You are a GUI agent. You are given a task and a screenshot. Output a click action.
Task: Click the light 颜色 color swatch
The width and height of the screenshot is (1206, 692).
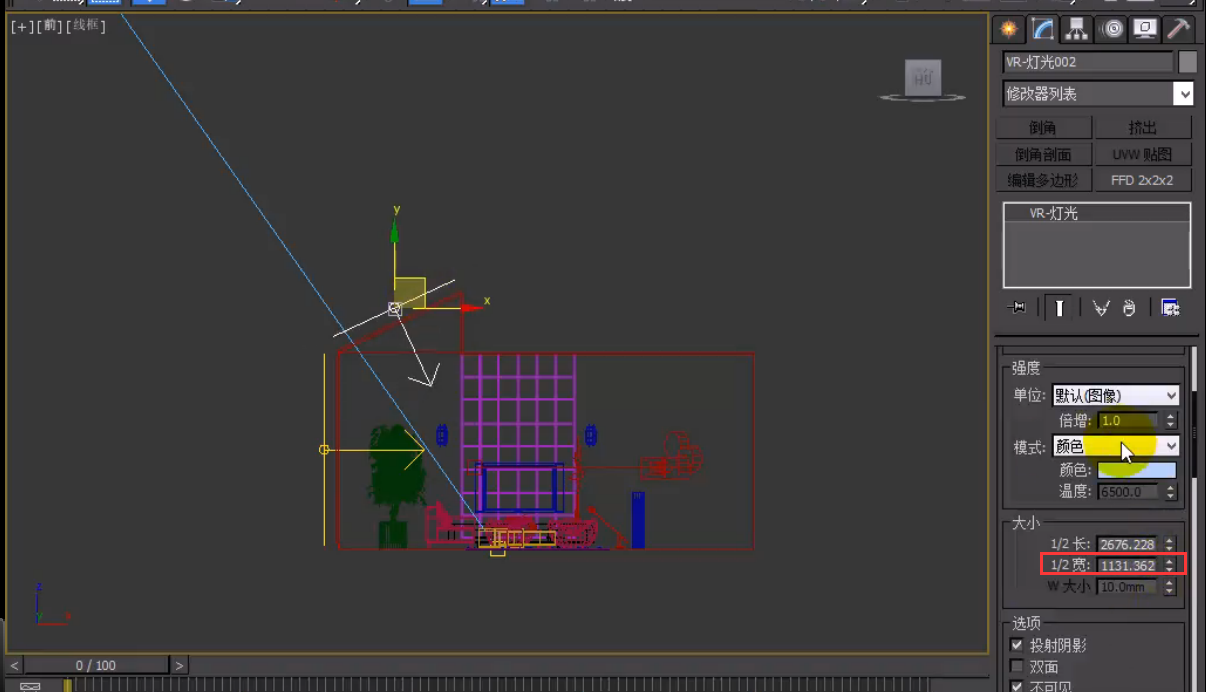(1137, 470)
